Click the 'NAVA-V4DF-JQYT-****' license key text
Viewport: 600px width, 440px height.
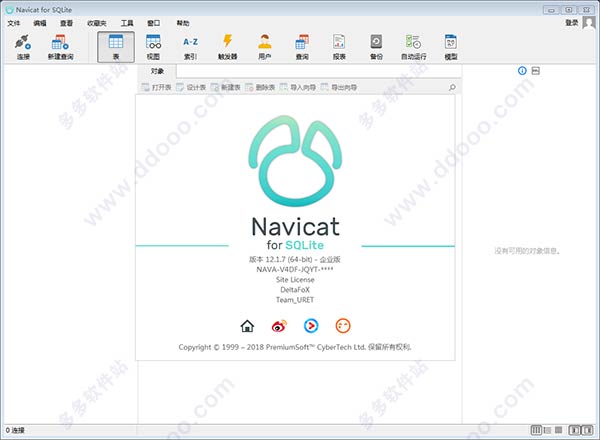[295, 269]
